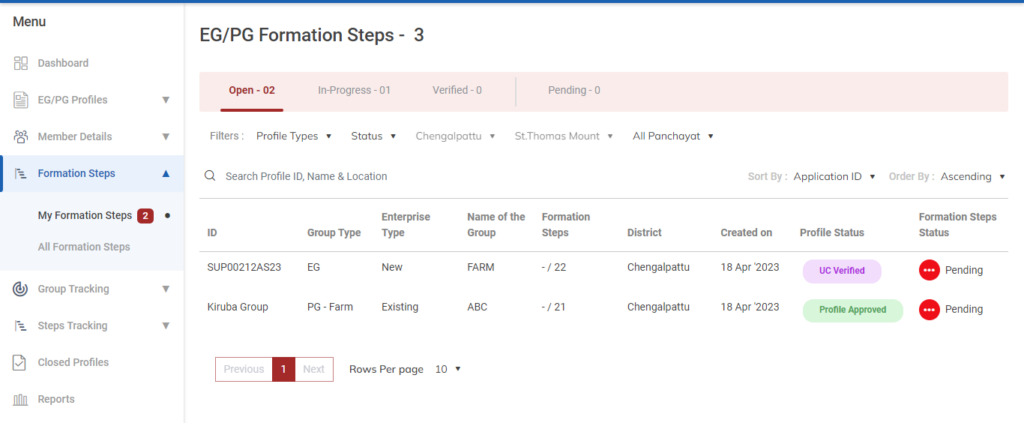The width and height of the screenshot is (1024, 423).
Task: Click the Closed Profiles checkmark icon
Action: 20,362
